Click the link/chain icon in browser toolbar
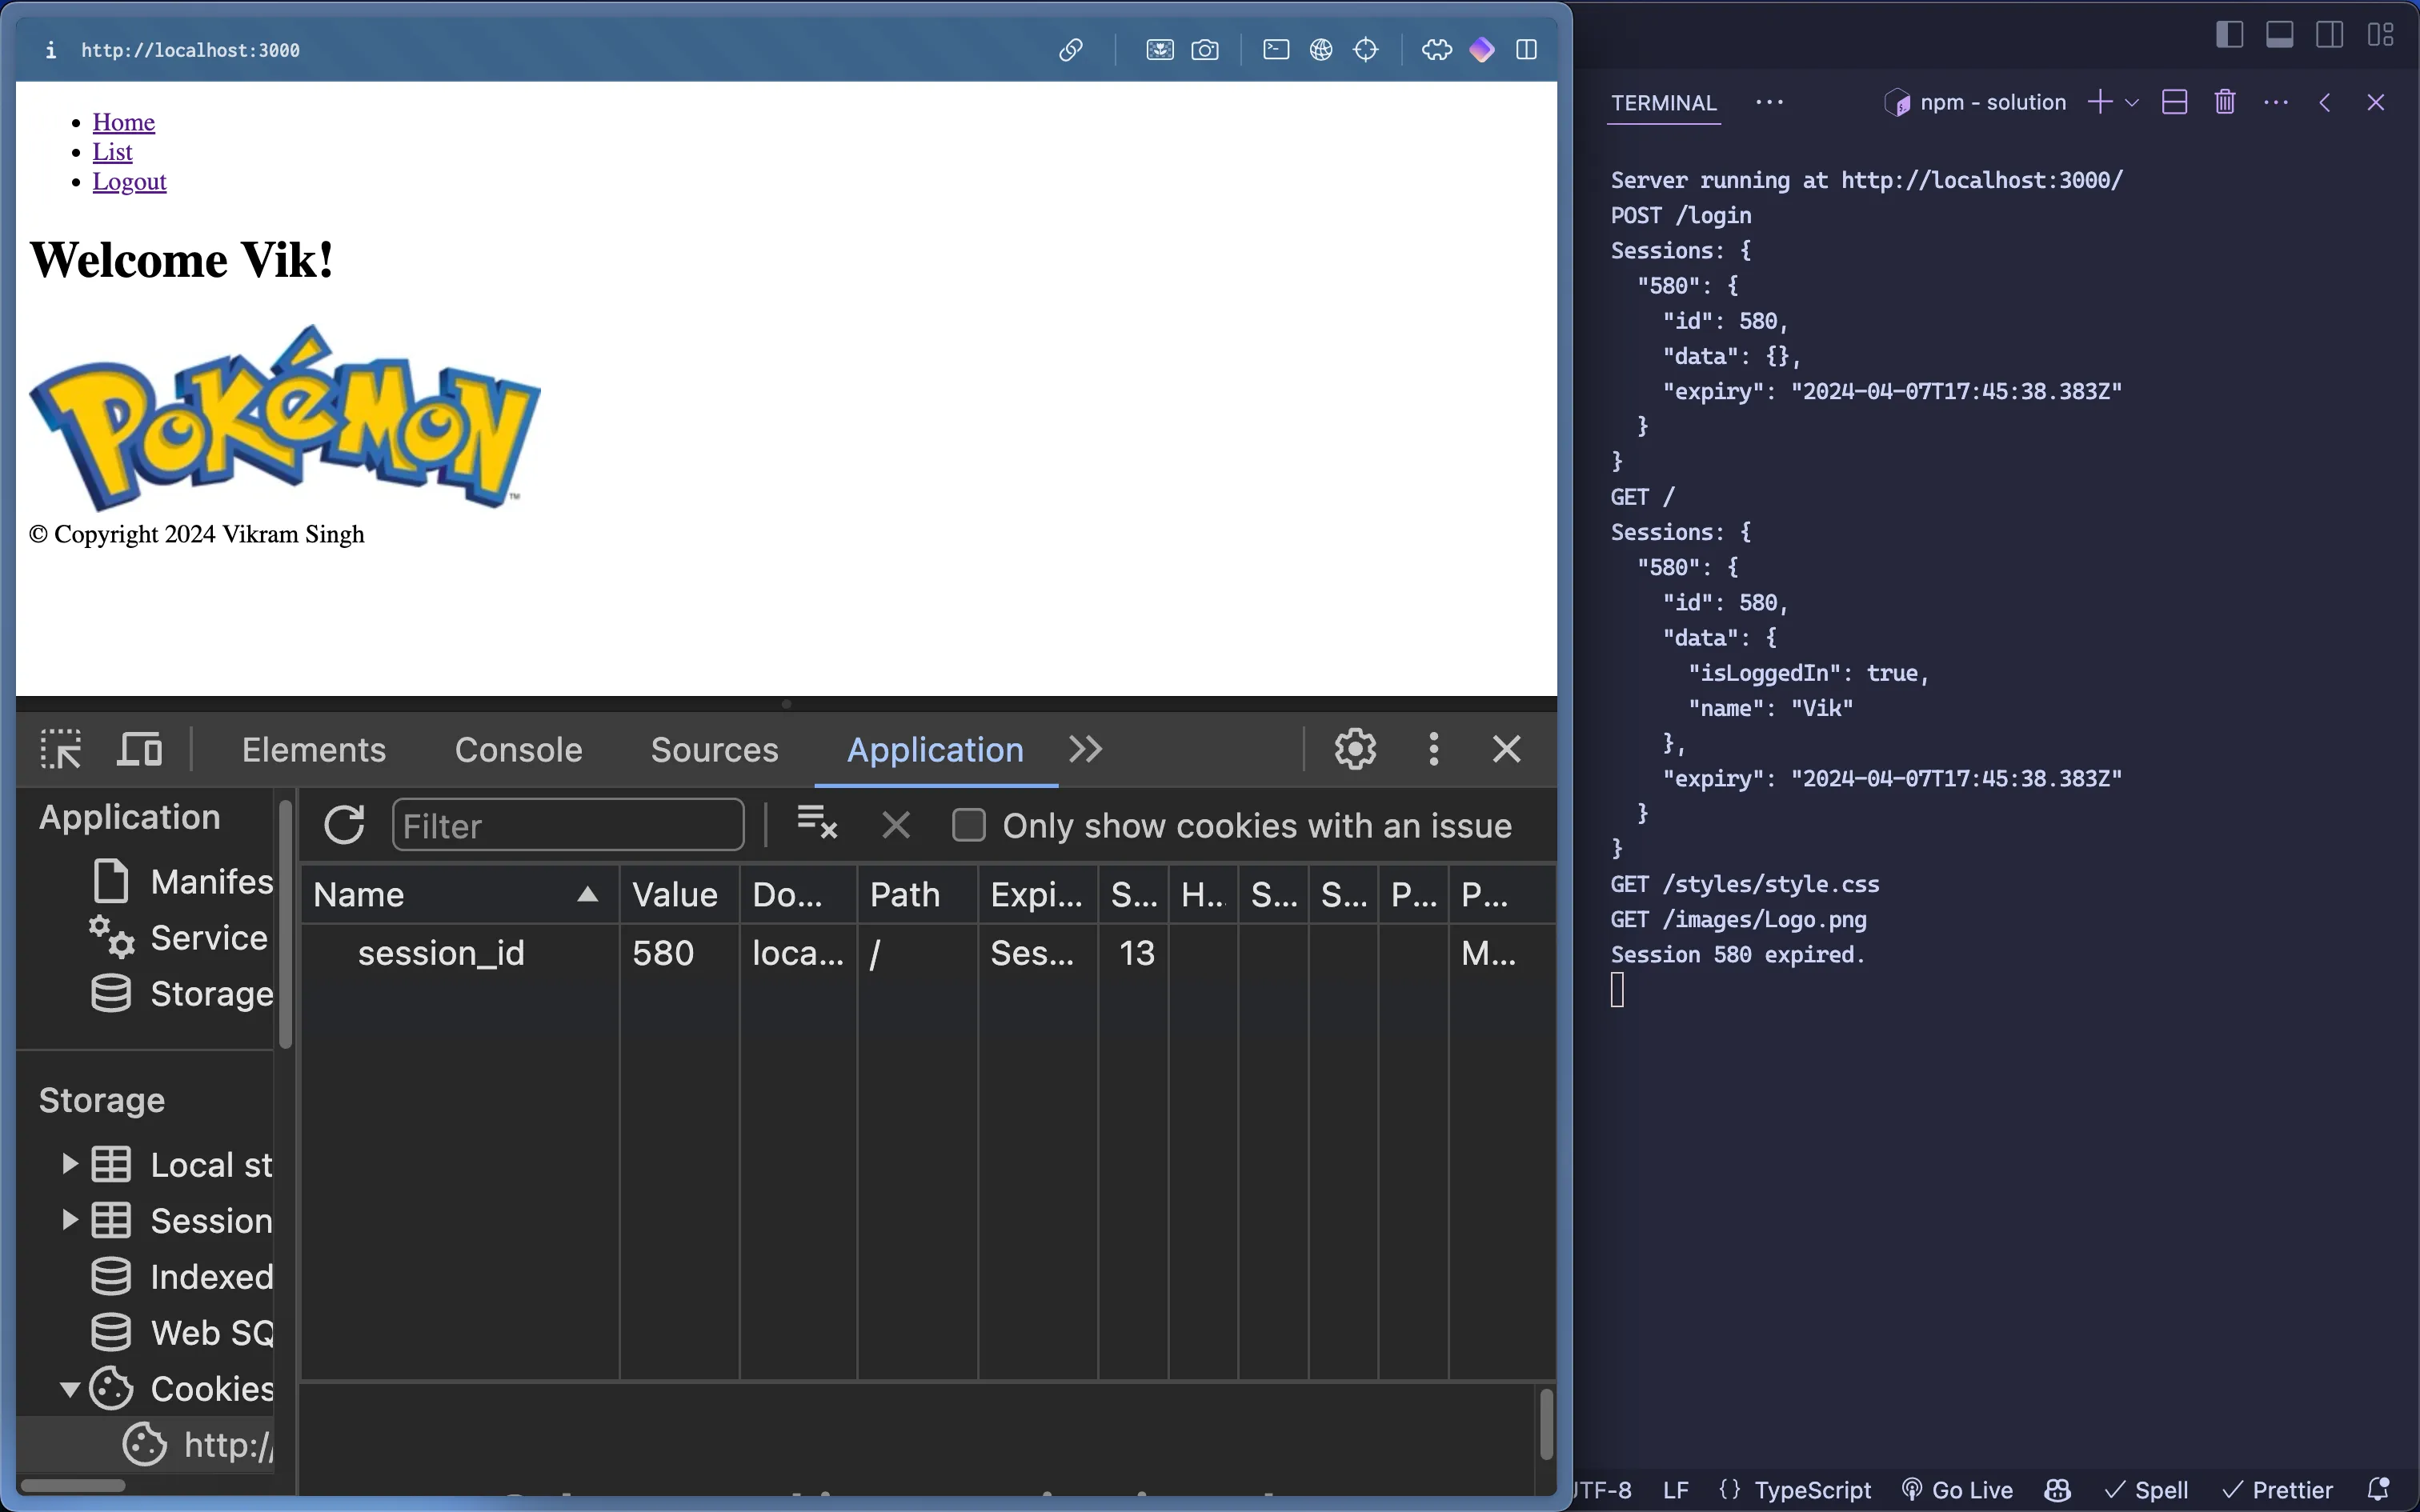The image size is (2420, 1512). (1071, 50)
